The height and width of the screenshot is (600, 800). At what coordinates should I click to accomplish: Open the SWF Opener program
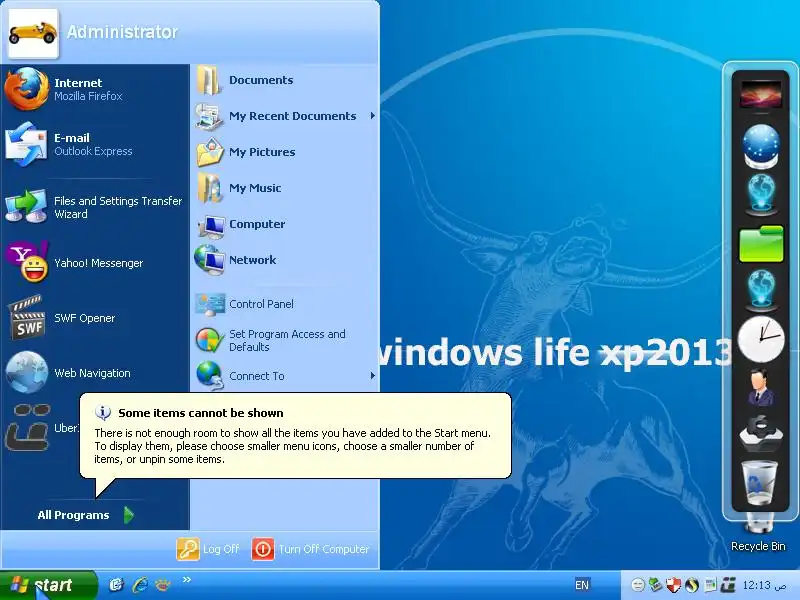pyautogui.click(x=95, y=318)
